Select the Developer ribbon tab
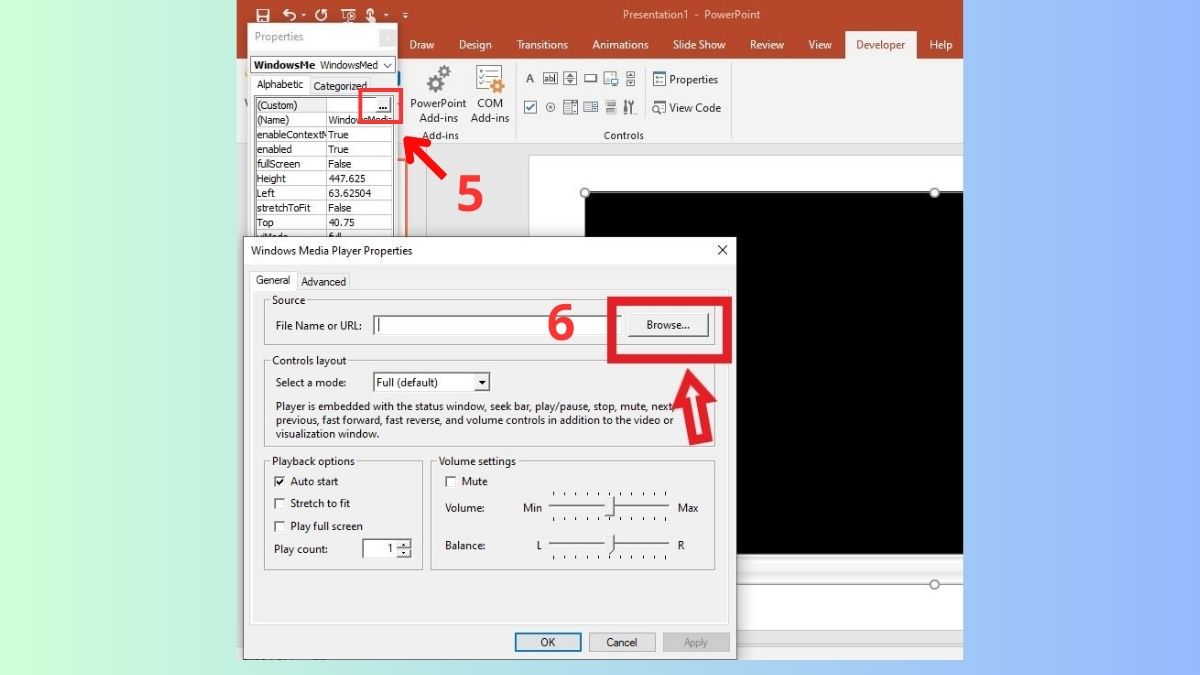Viewport: 1200px width, 675px height. 880,45
